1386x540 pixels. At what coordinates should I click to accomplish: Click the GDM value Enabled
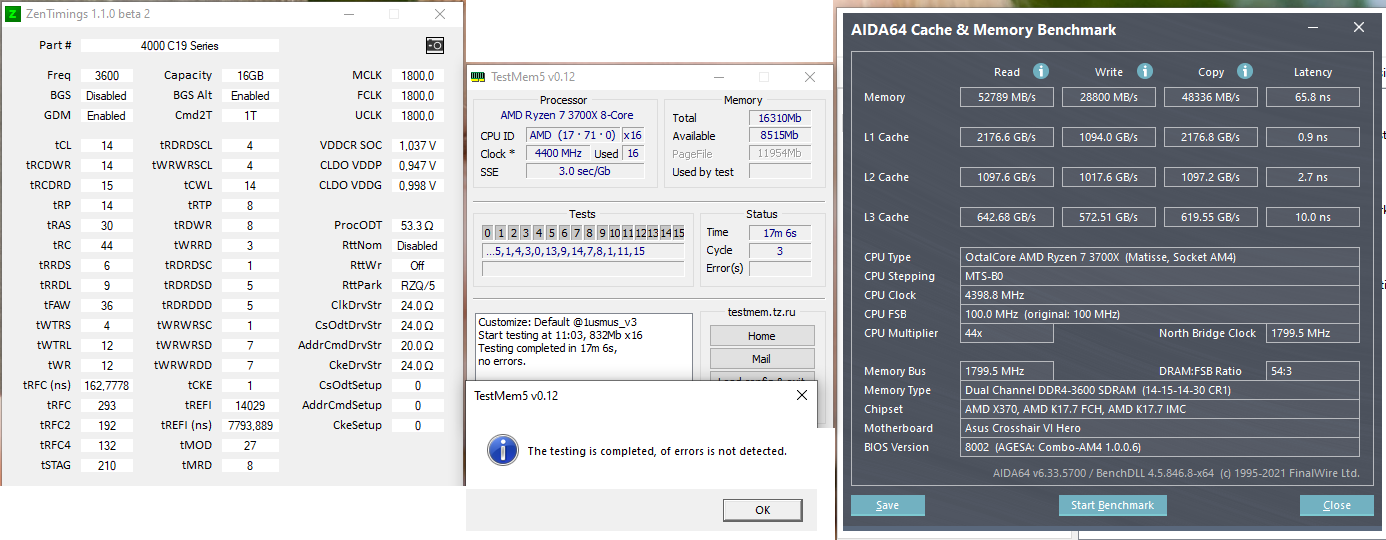107,116
